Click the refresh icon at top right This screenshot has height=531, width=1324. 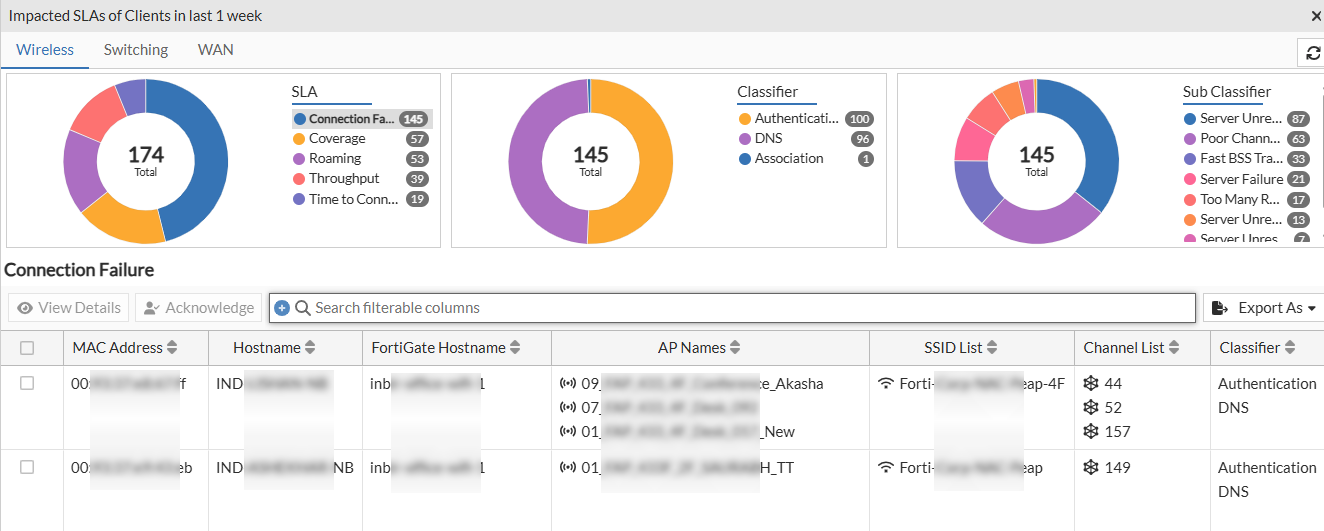coord(1313,53)
